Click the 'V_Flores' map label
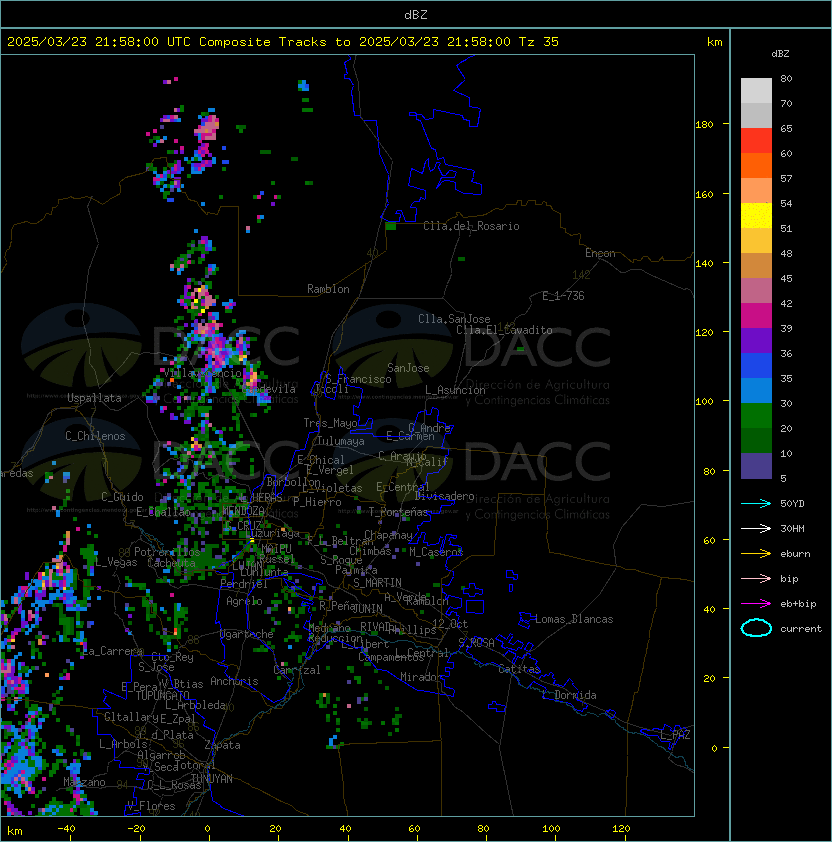Image resolution: width=832 pixels, height=842 pixels. [x=151, y=806]
